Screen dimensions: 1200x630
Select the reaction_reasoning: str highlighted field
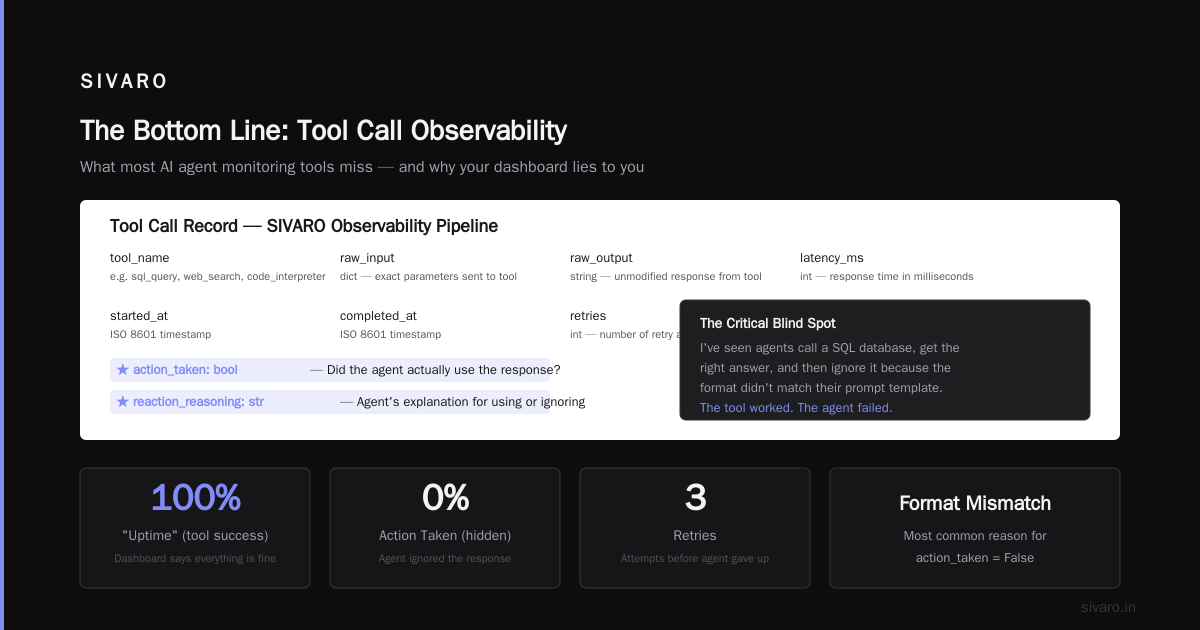pos(330,402)
